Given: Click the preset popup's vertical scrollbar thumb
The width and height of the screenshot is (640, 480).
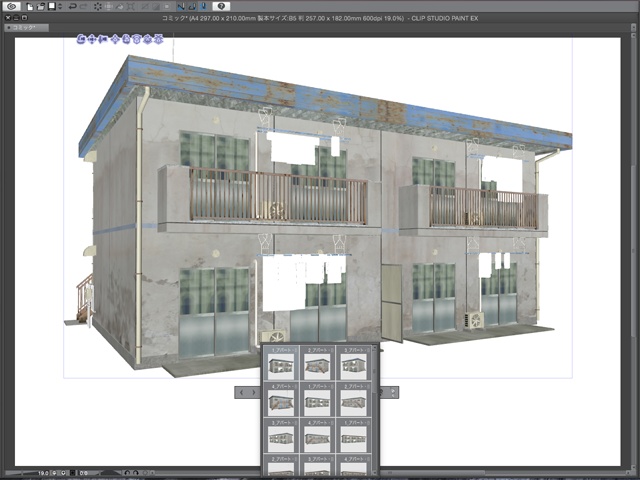Looking at the screenshot, I should click(x=374, y=372).
